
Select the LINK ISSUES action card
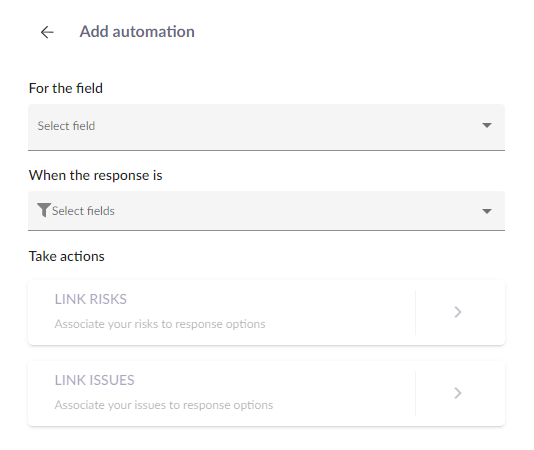tap(266, 393)
